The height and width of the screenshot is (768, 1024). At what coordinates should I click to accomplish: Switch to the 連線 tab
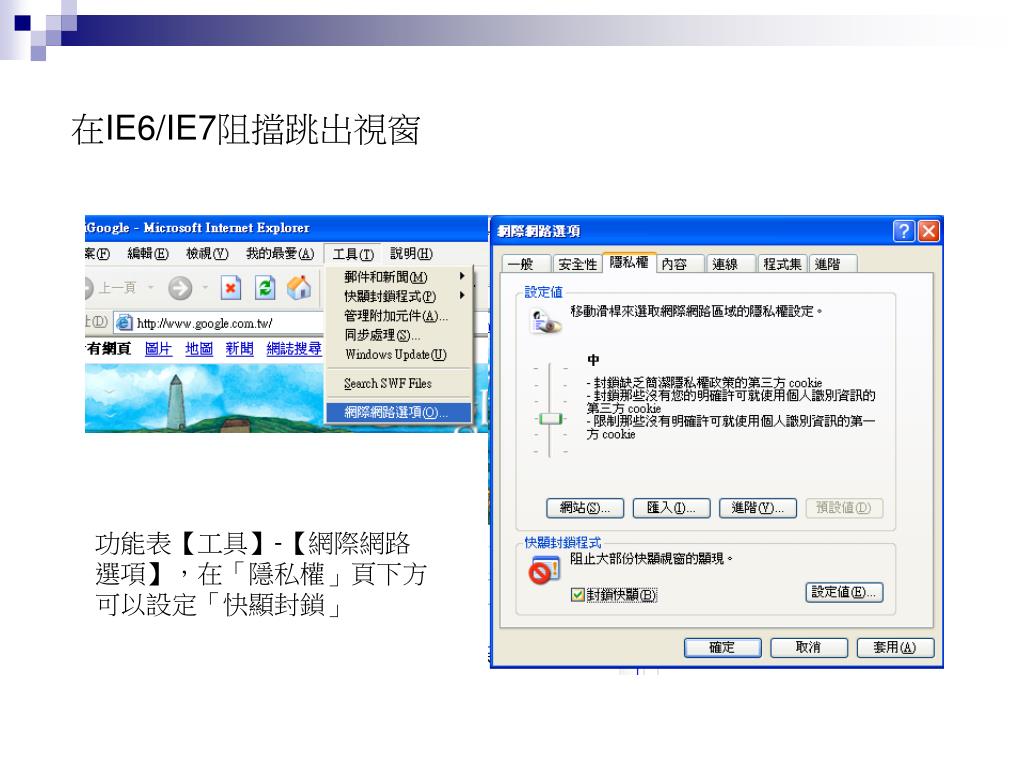click(729, 264)
